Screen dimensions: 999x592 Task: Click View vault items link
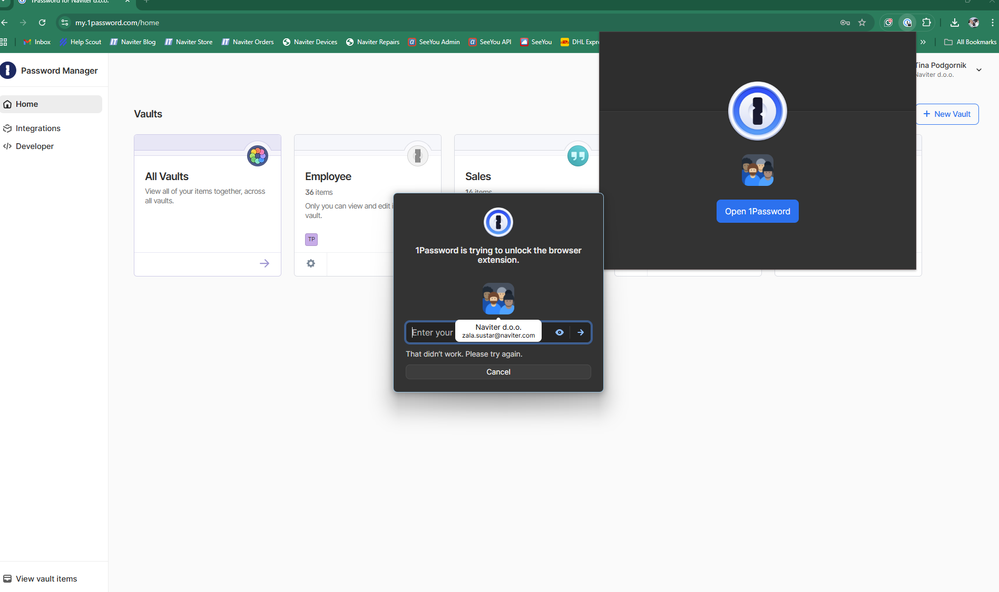click(46, 579)
